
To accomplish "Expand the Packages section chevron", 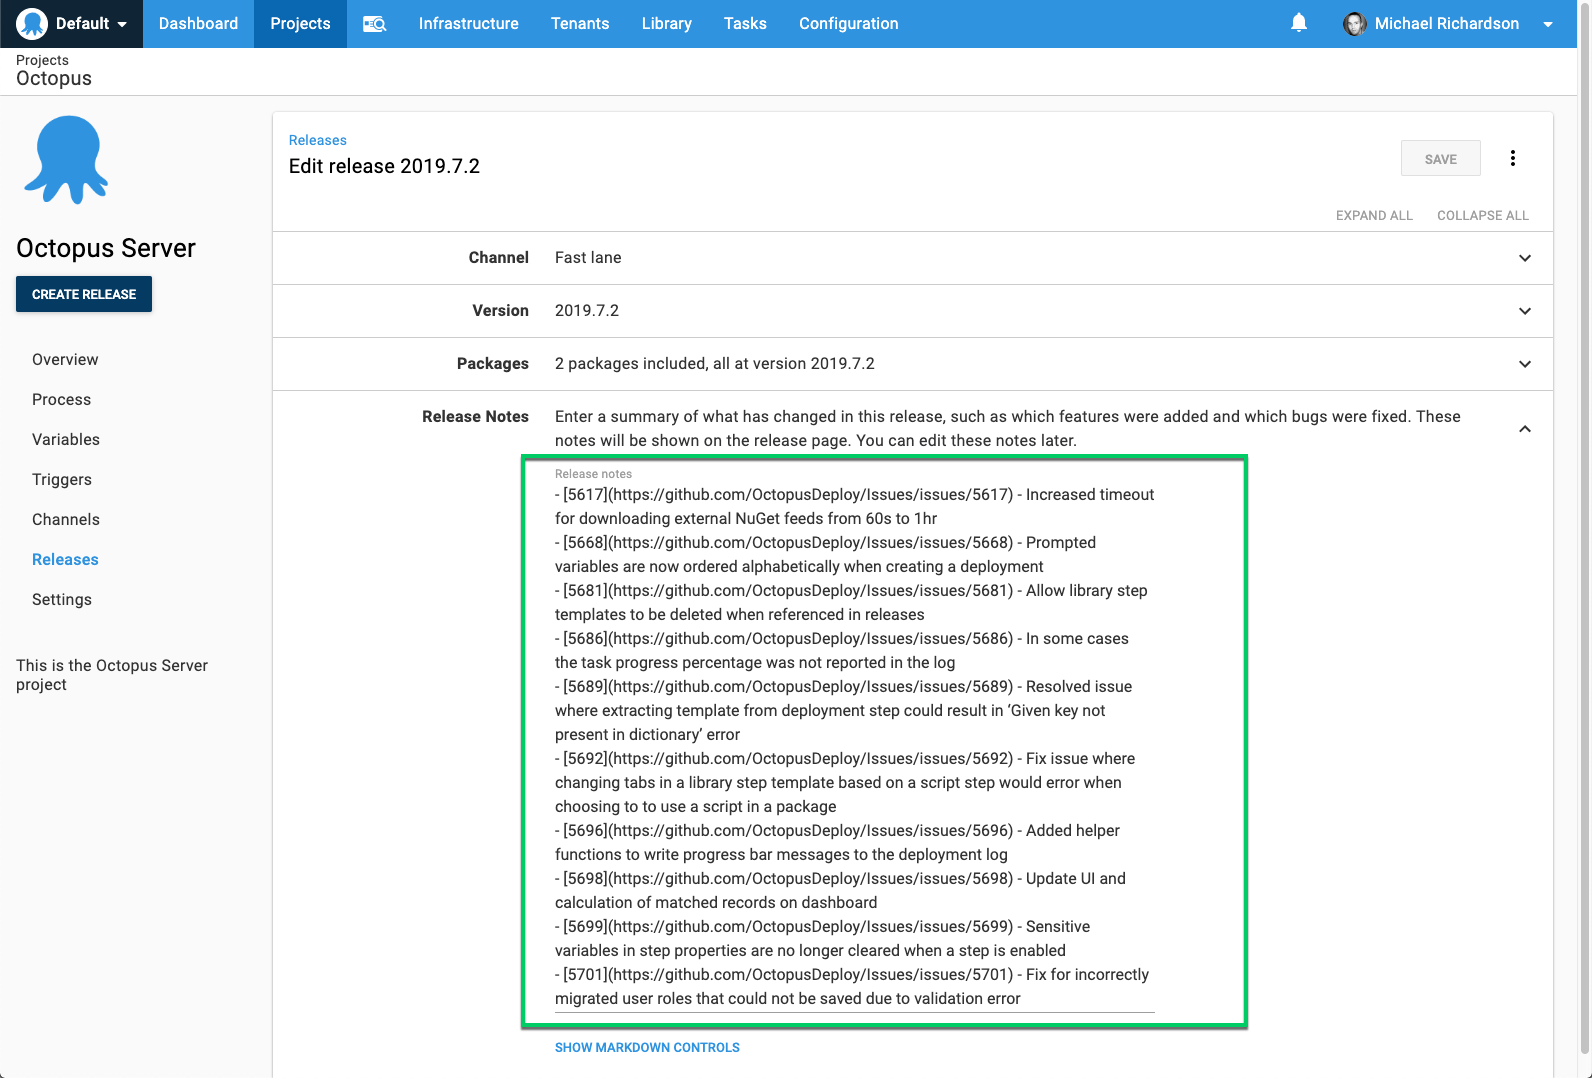I will coord(1525,364).
